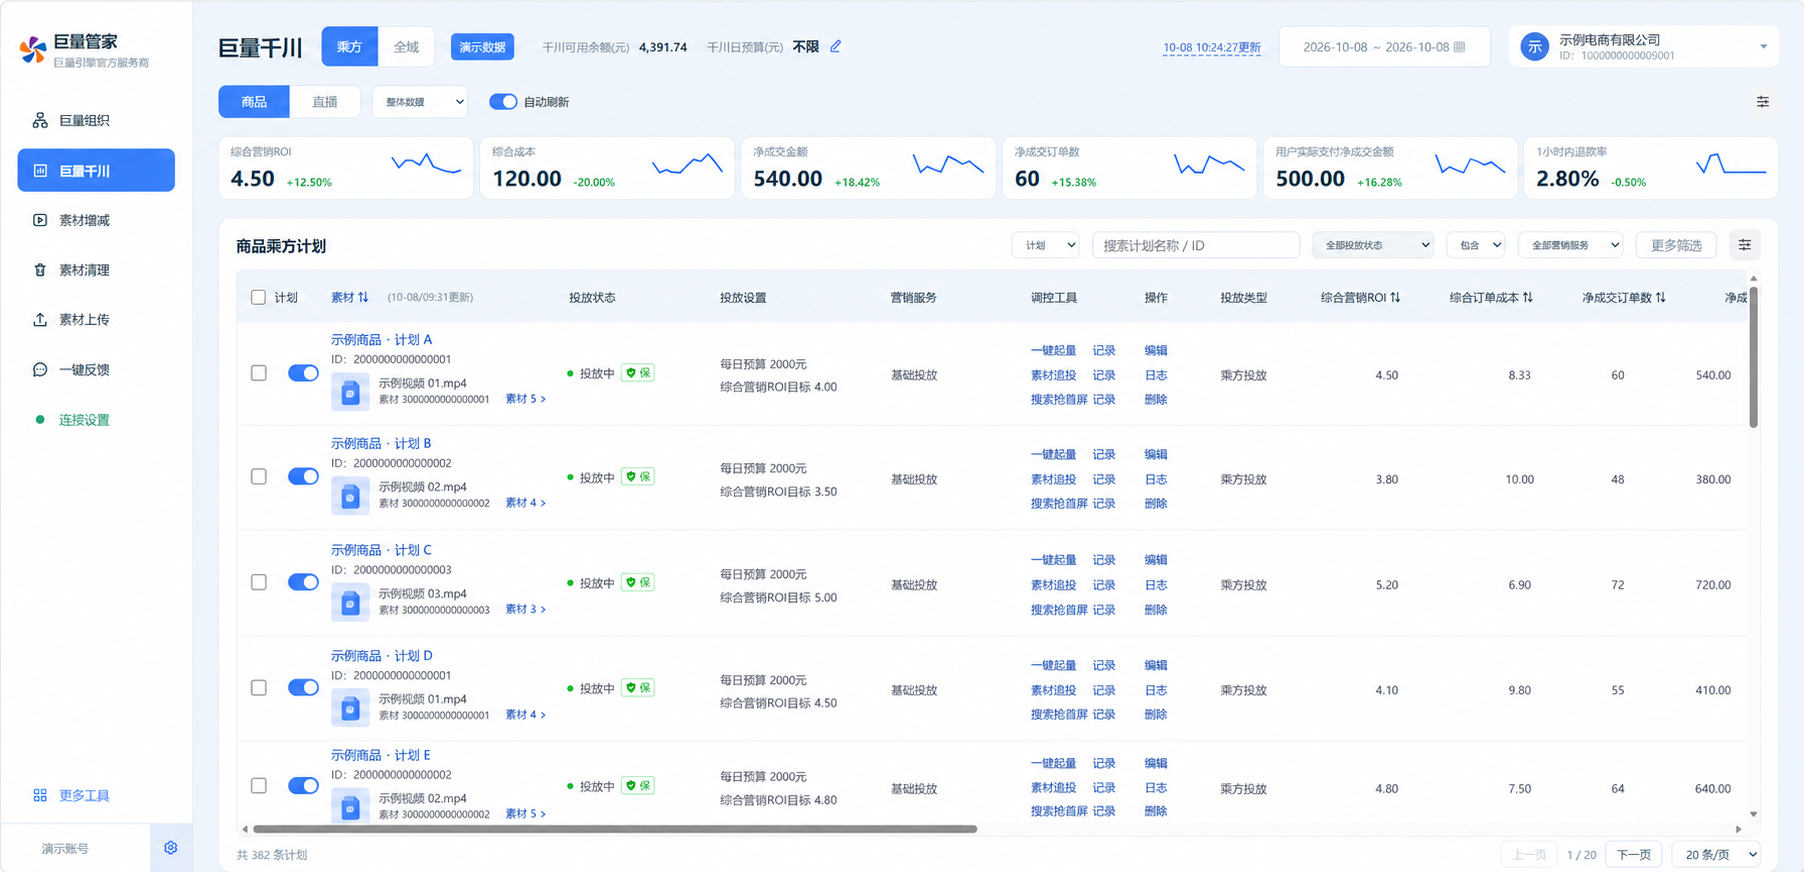
Task: Open the settings gear next to 演示账号
Action: pos(171,848)
